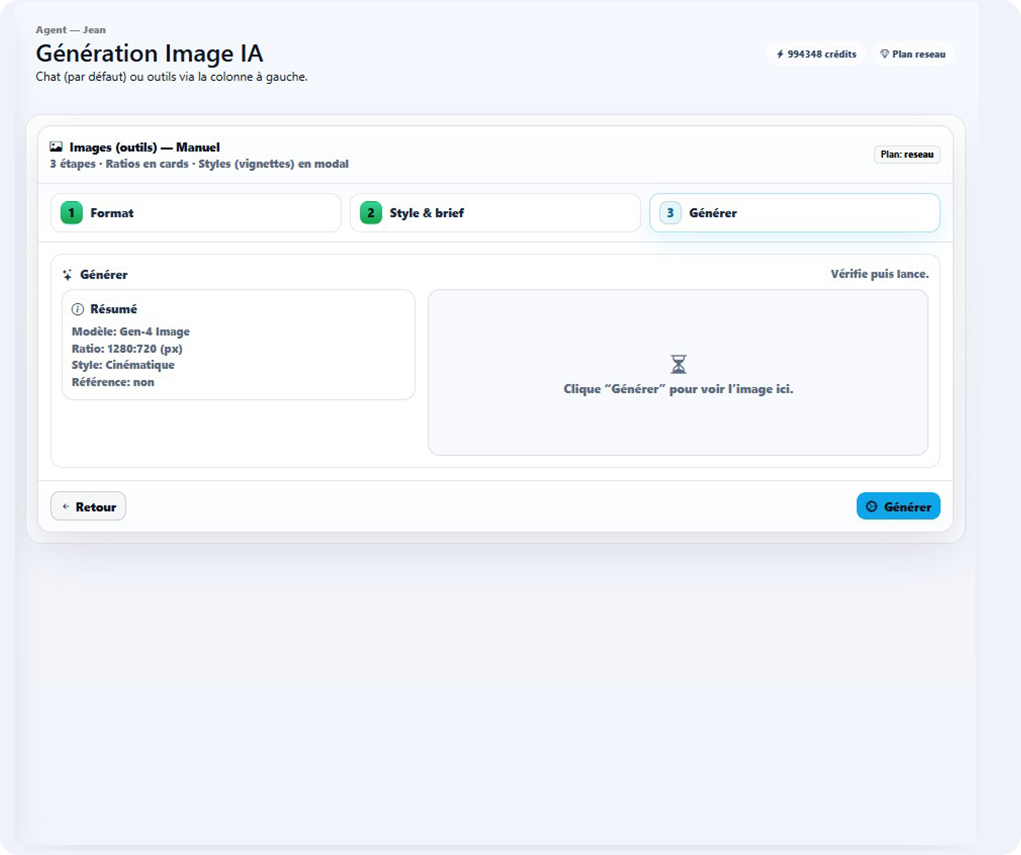
Task: Click the left arrow icon on Retour
Action: tap(68, 506)
